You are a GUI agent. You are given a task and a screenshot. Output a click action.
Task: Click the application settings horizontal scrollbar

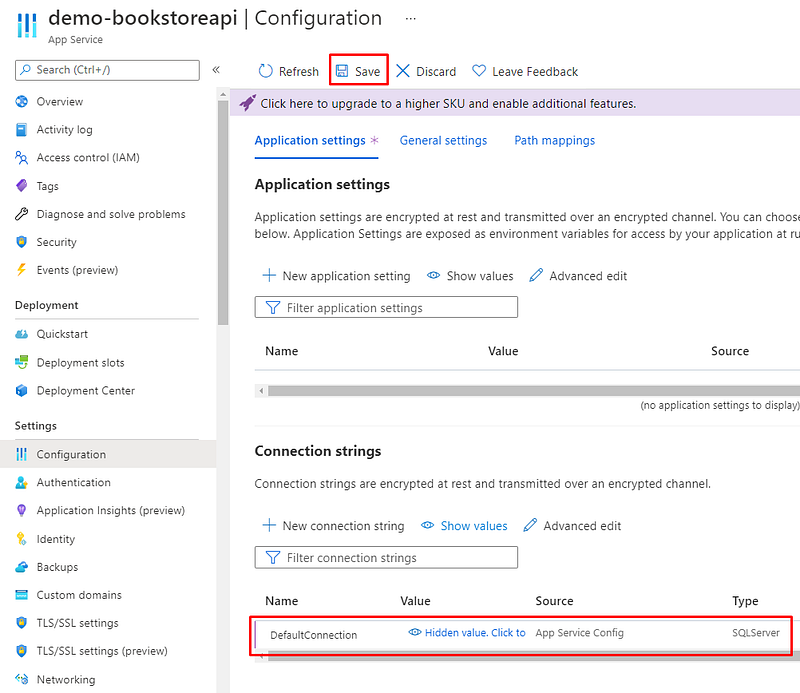[x=532, y=391]
